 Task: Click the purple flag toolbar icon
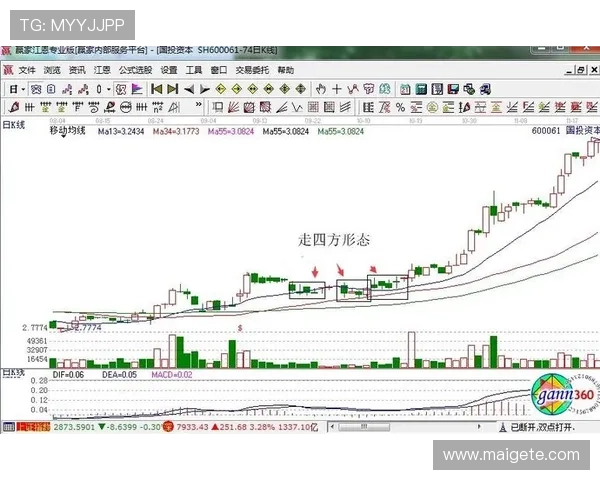point(137,90)
